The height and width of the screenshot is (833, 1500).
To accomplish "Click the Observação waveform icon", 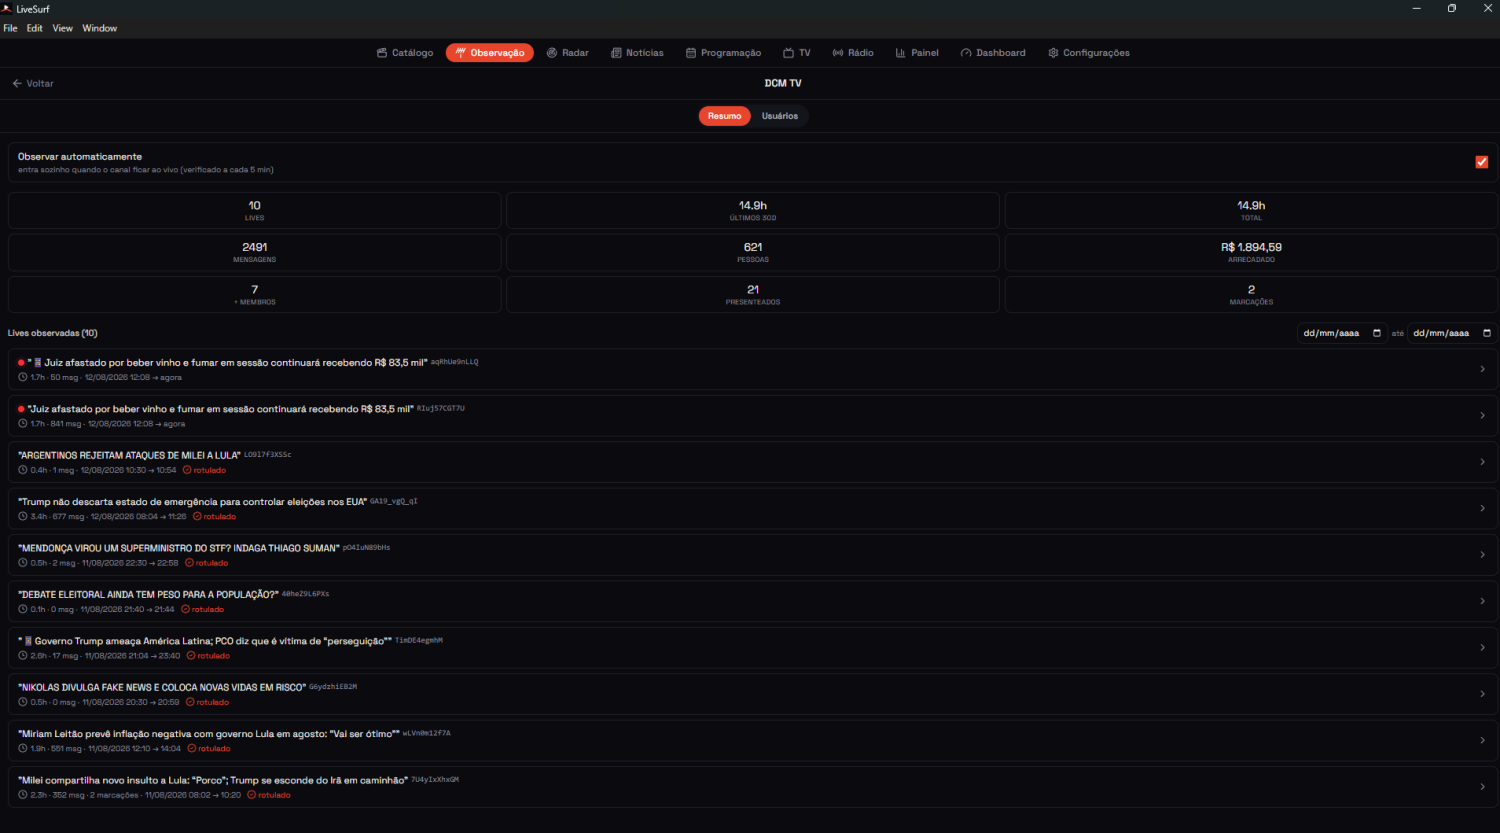I will click(x=460, y=53).
